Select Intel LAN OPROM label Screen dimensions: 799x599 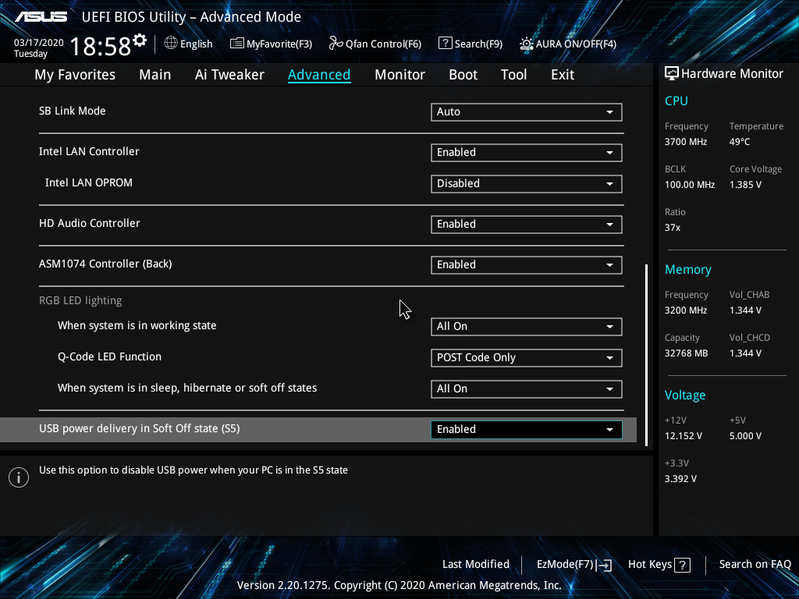[x=89, y=182]
